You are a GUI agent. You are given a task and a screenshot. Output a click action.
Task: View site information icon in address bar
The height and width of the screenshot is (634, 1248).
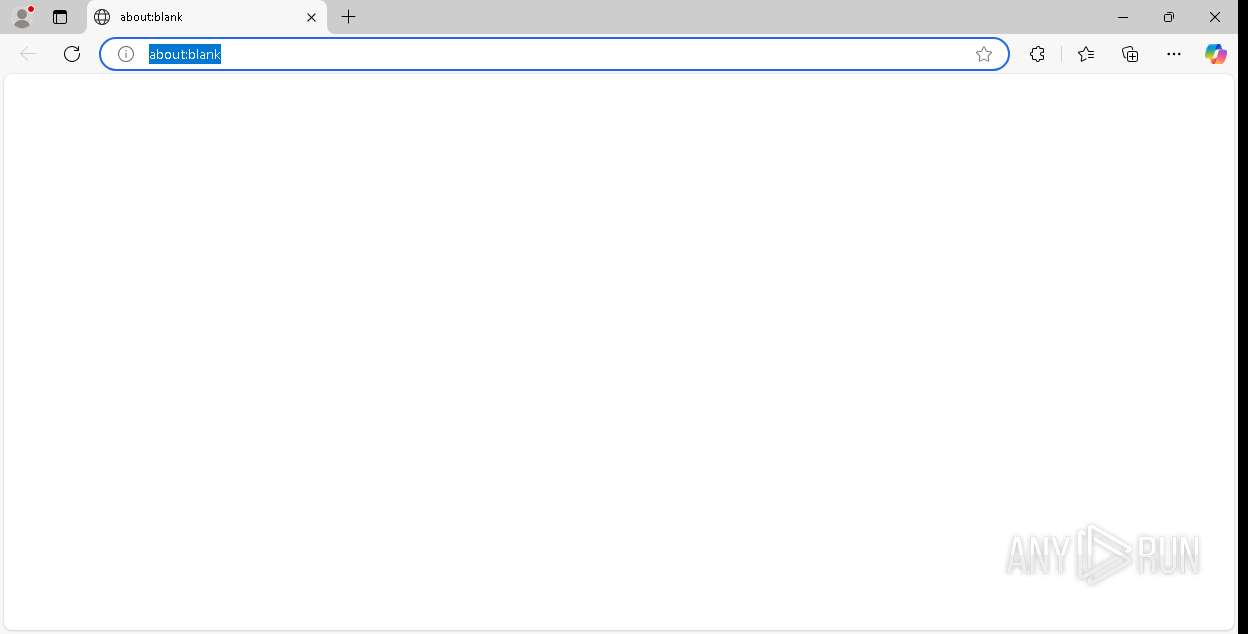pyautogui.click(x=126, y=54)
